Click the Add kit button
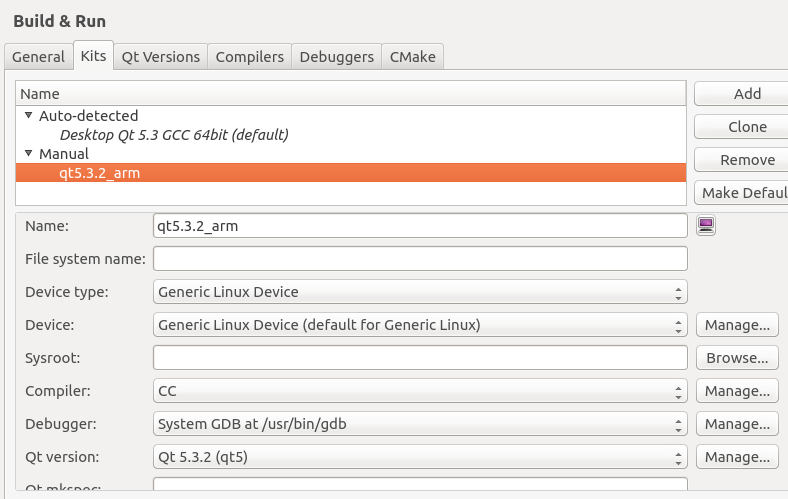The image size is (788, 499). [742, 94]
